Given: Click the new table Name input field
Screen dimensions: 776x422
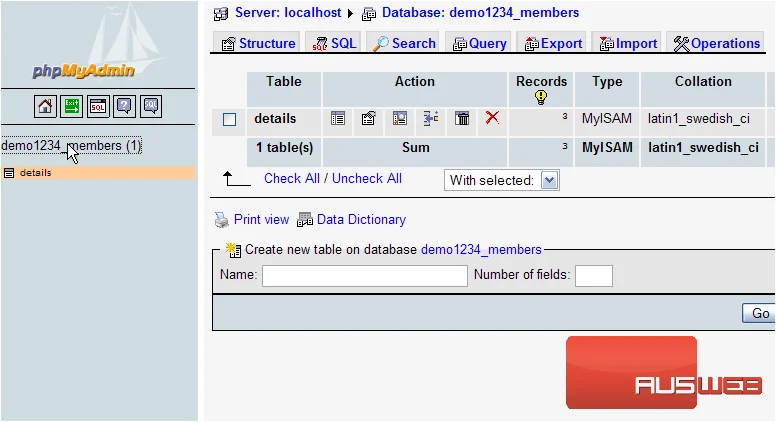Looking at the screenshot, I should click(365, 276).
